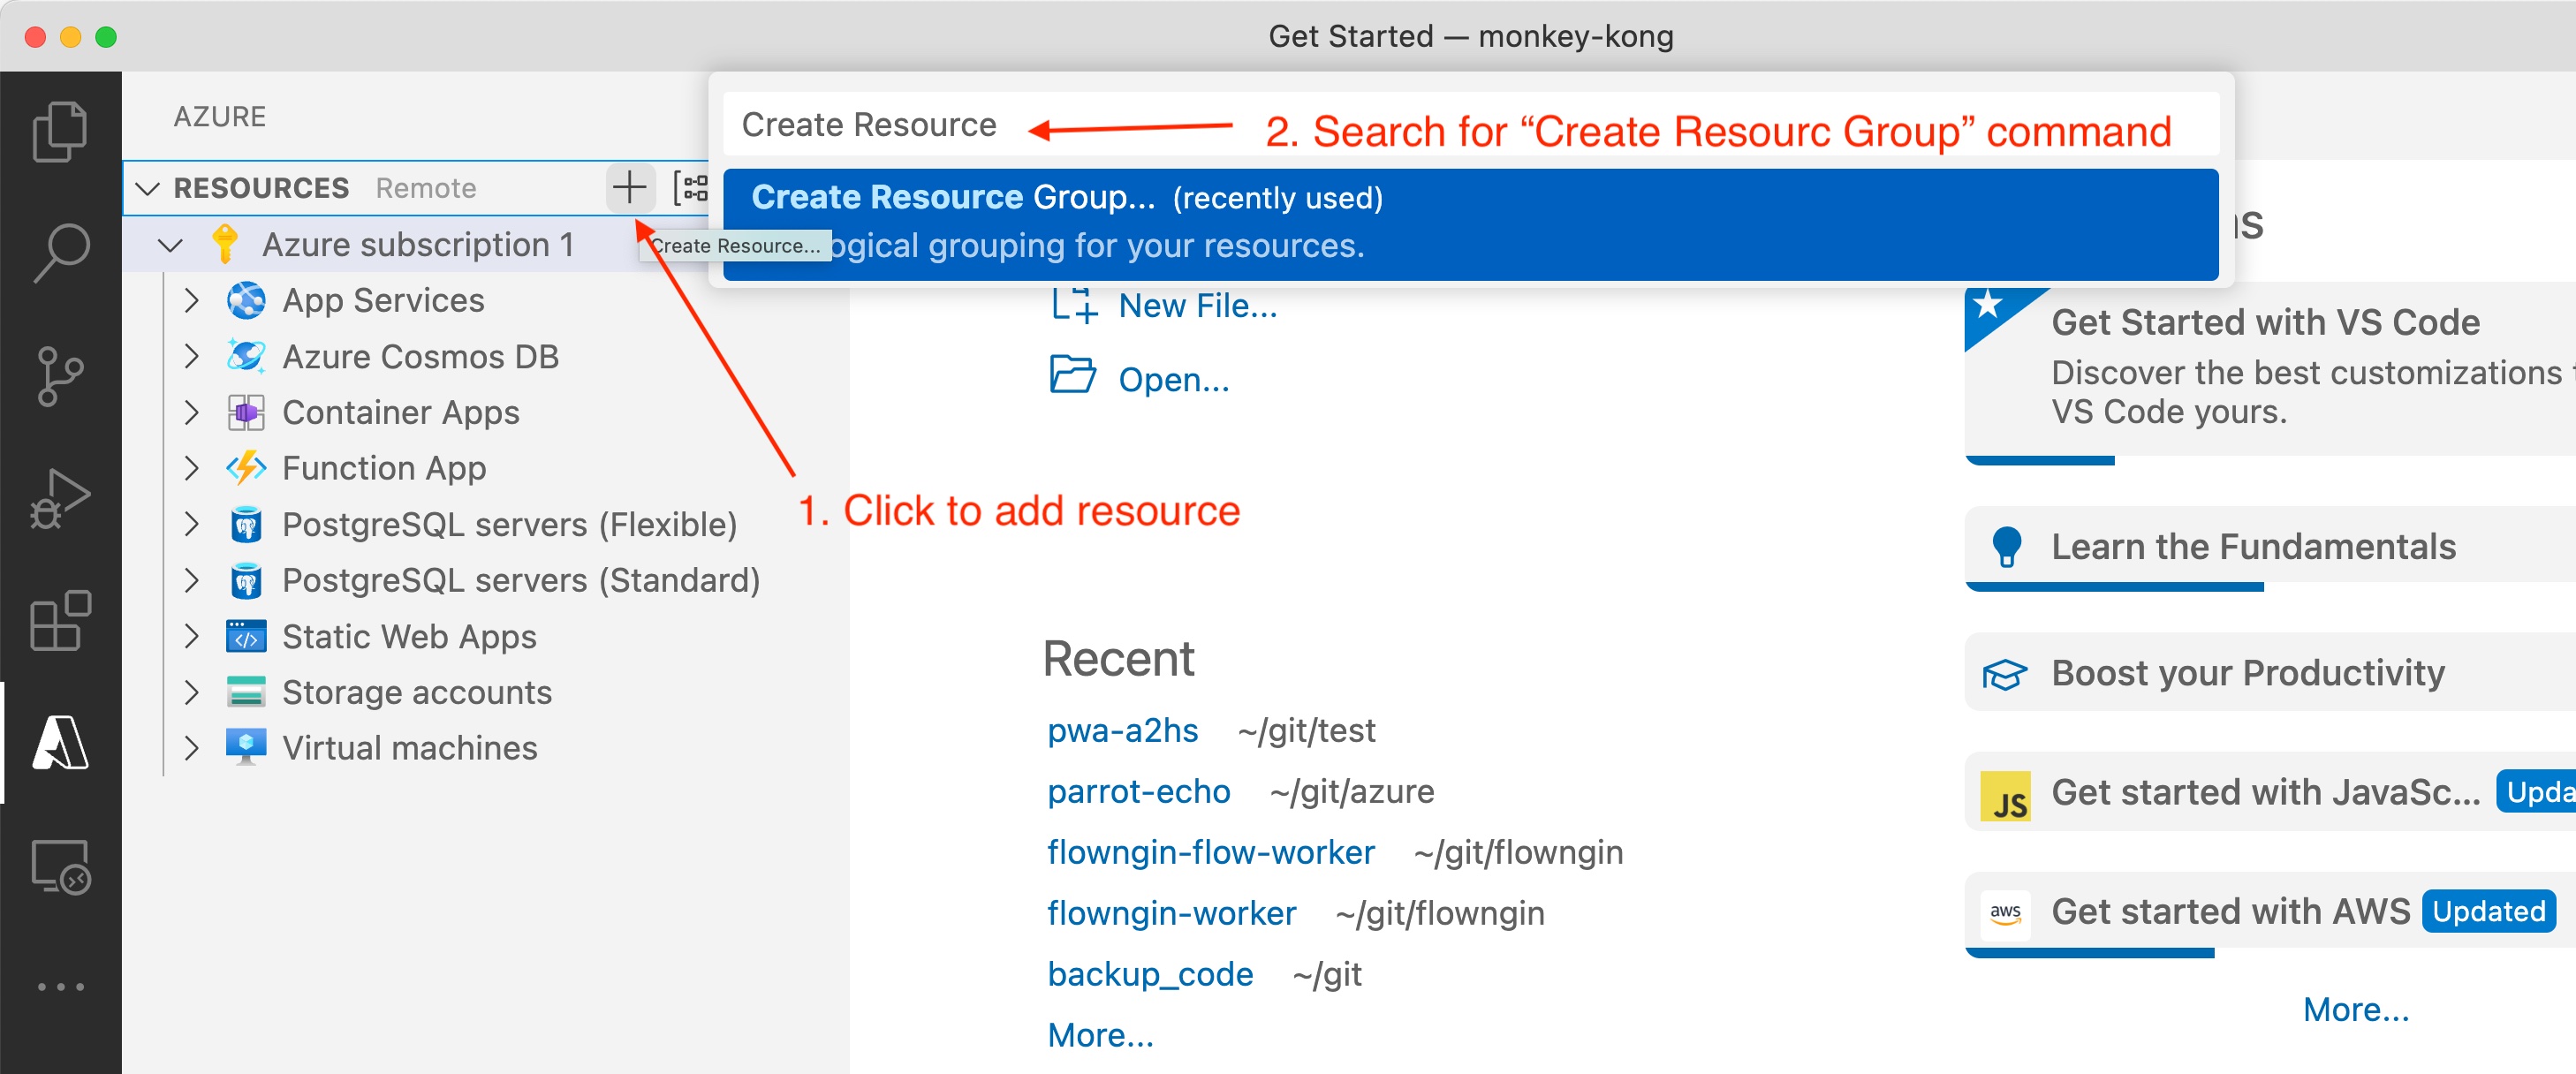
Task: Click the Storage accounts icon
Action: 246,692
